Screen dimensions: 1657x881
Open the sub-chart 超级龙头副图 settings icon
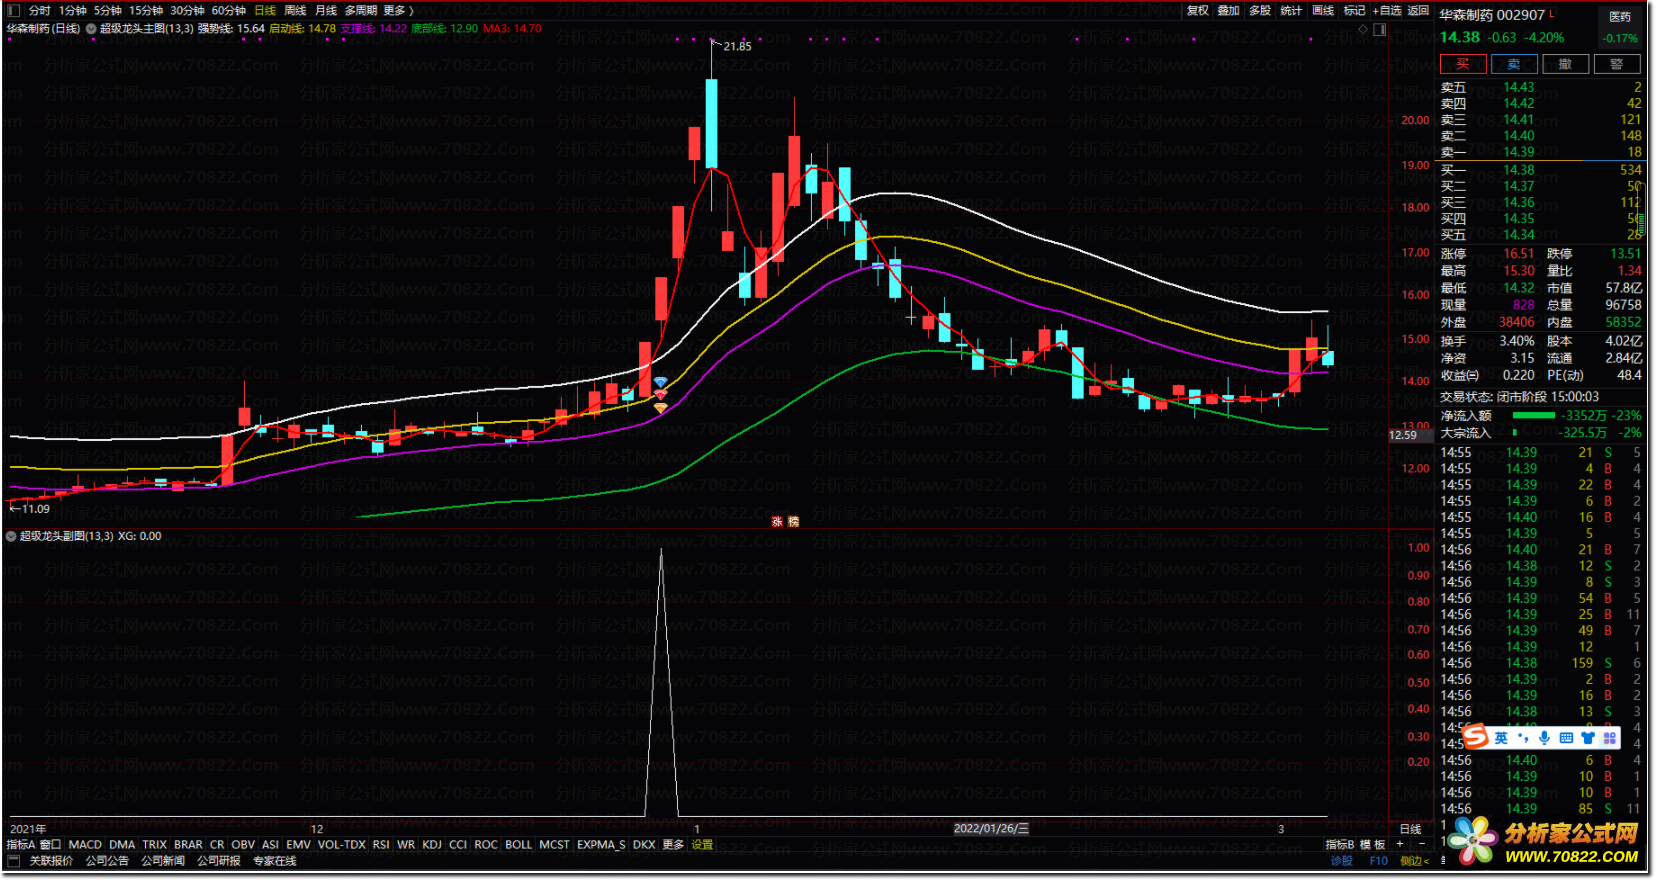(11, 537)
